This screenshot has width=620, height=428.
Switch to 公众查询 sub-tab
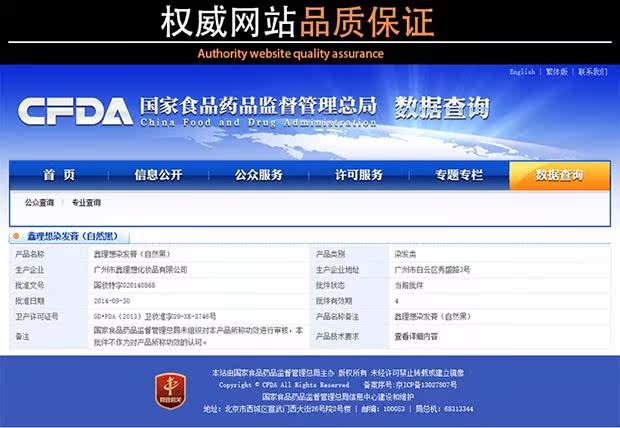coord(39,203)
